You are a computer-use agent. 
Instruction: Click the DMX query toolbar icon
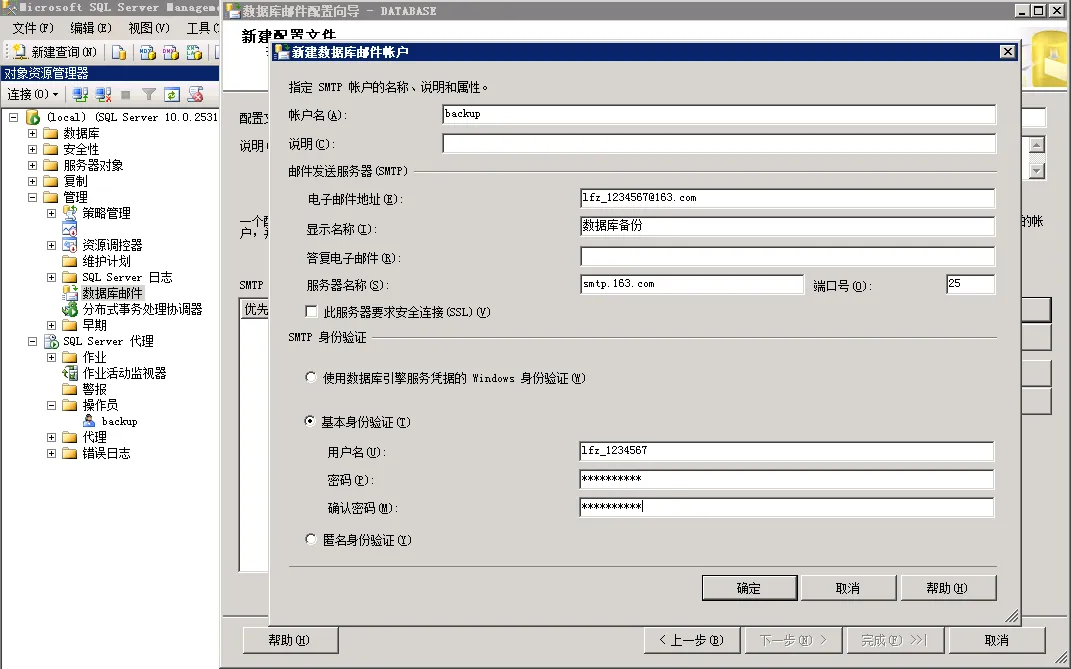click(171, 53)
